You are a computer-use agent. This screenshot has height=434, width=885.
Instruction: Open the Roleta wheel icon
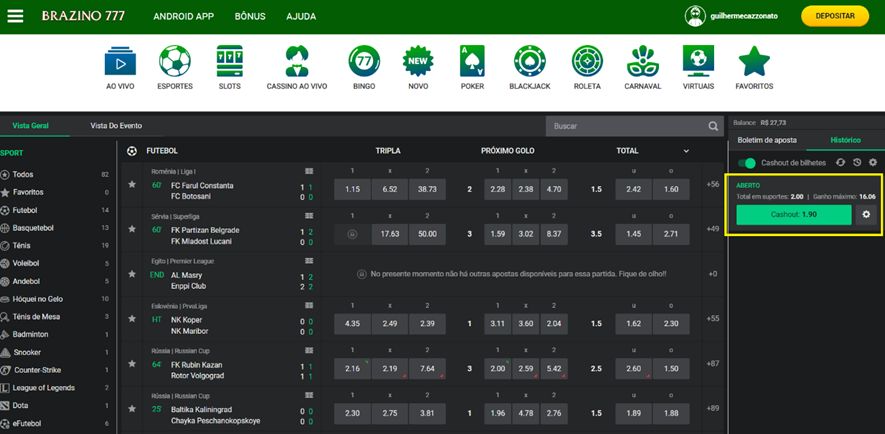(x=587, y=61)
